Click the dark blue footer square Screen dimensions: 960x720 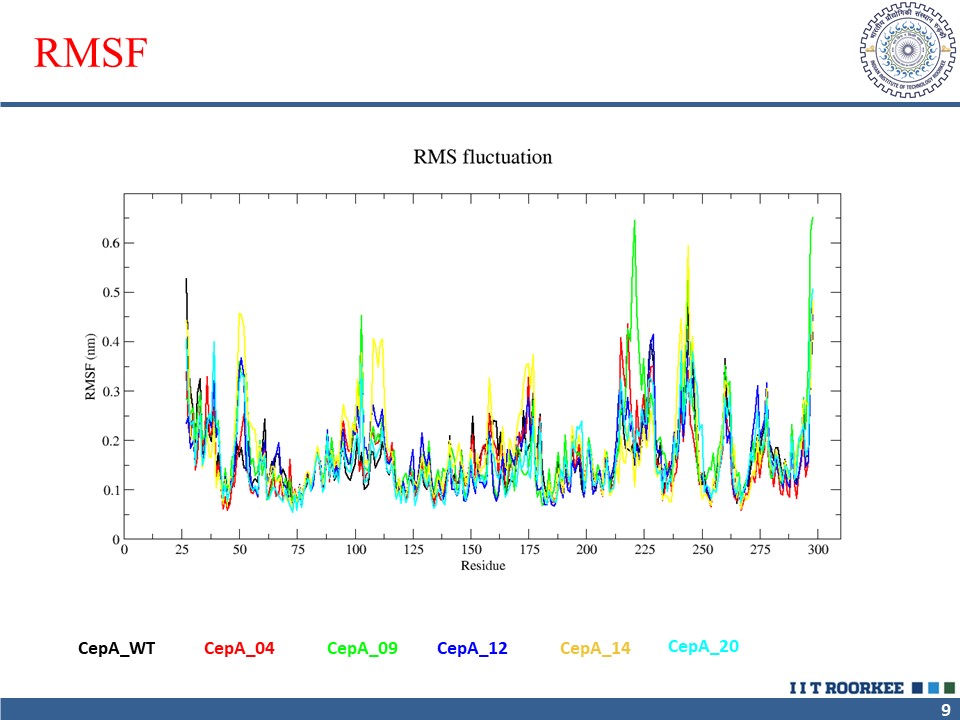click(x=917, y=688)
